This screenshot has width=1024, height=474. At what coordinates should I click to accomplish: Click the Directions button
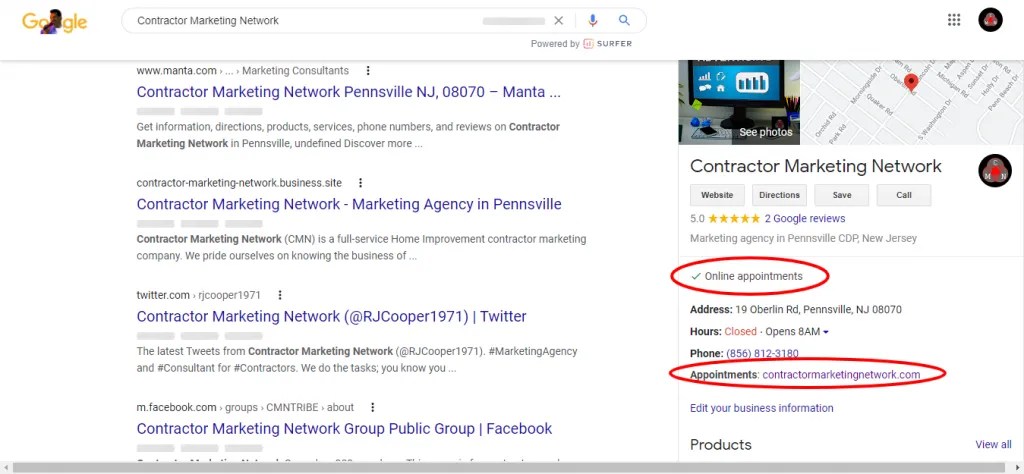779,195
